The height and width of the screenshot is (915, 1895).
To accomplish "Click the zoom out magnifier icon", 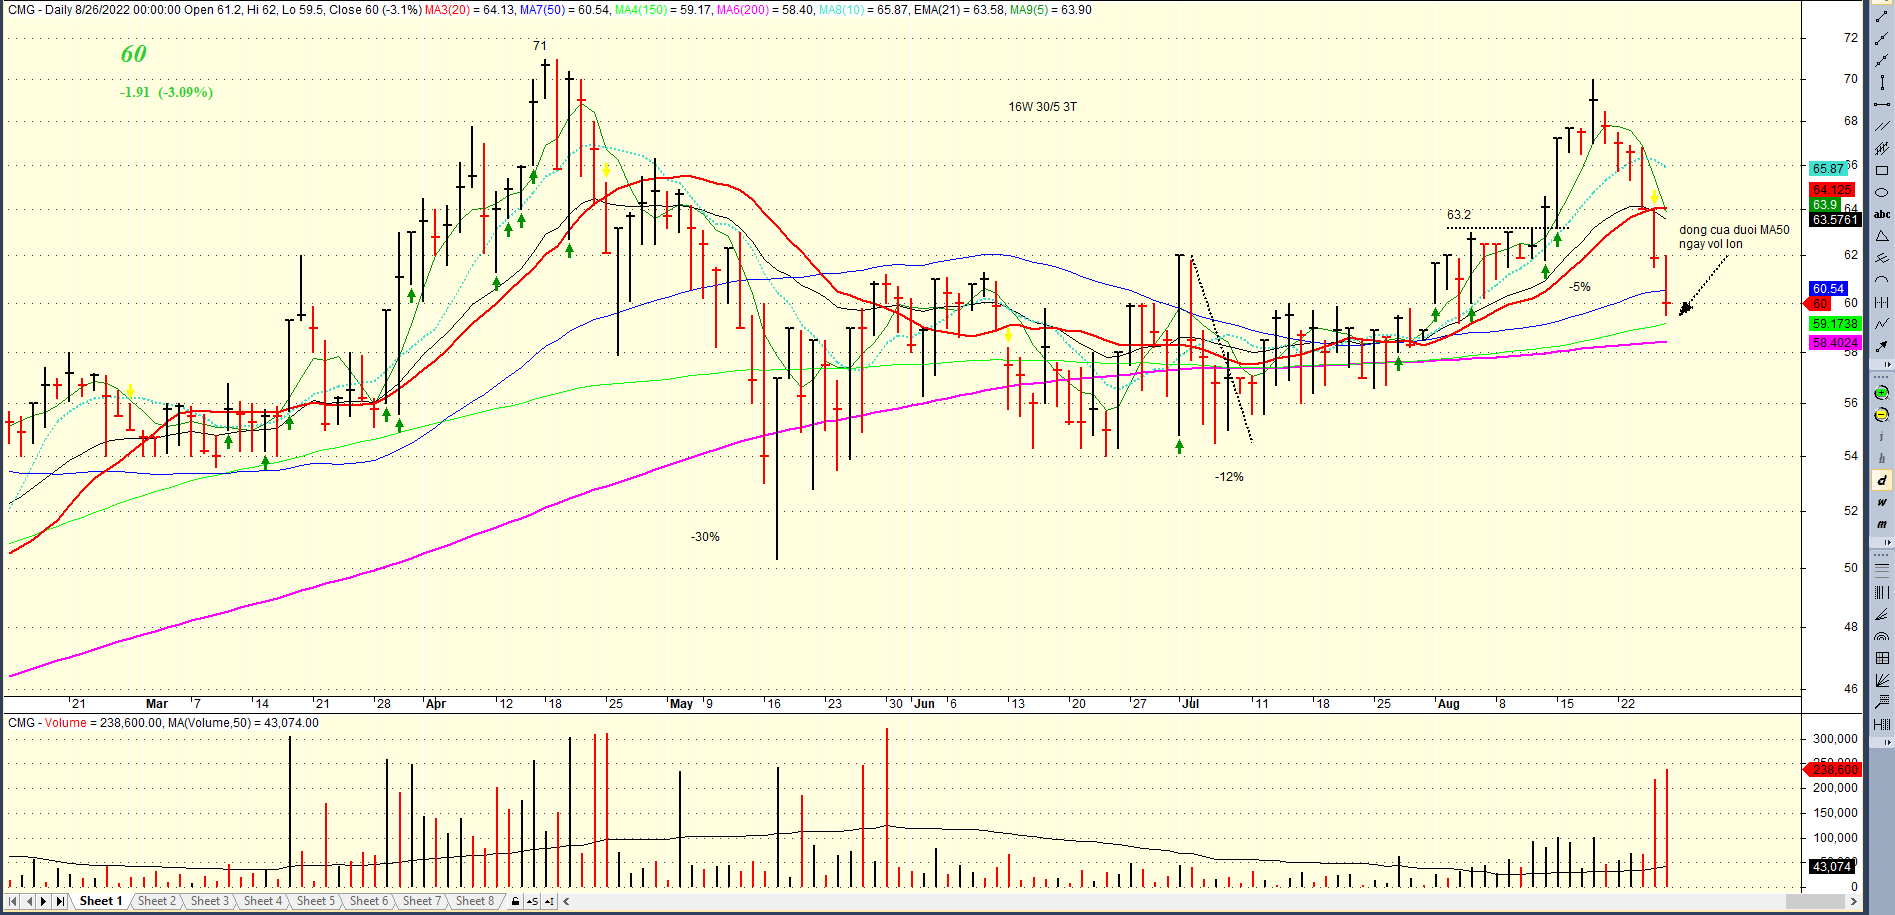I will click(1881, 415).
